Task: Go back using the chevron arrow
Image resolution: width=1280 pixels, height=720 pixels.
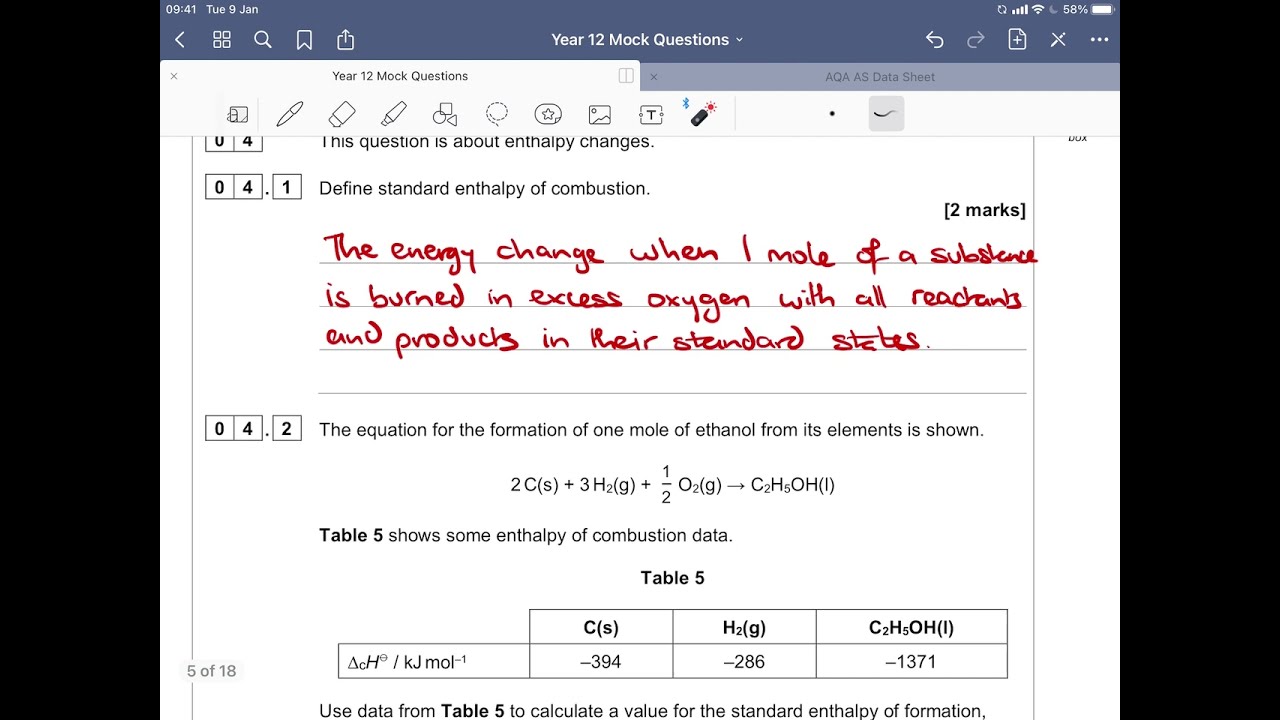Action: pos(180,40)
